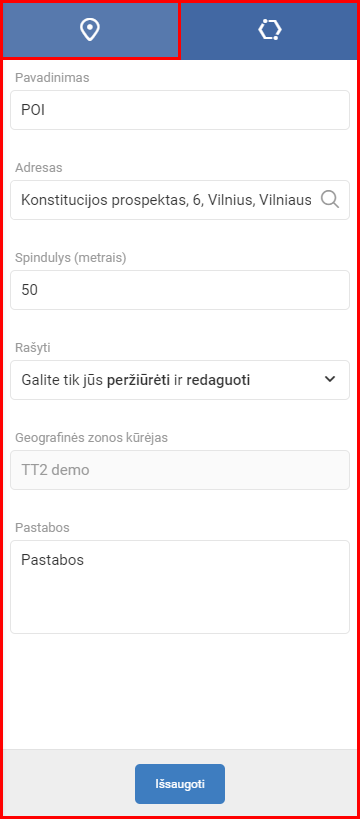Click the 'Spindulys (metrais)' label
Viewport: 360px width, 819px height.
[x=71, y=258]
